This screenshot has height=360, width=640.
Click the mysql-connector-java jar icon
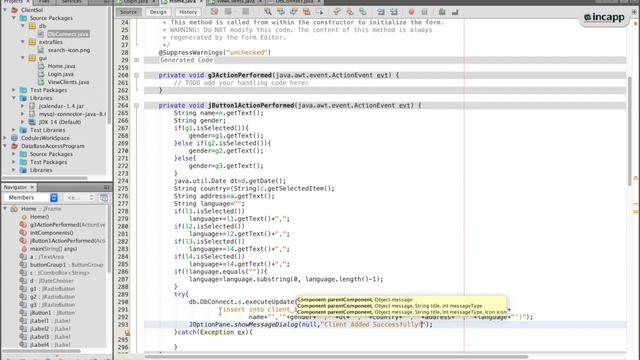tap(32, 114)
